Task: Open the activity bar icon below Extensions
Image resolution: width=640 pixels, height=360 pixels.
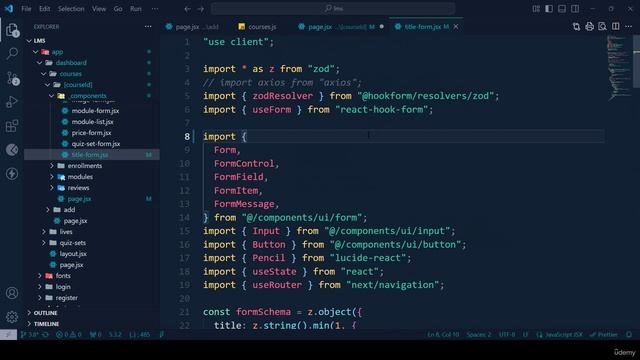Action: [x=12, y=150]
